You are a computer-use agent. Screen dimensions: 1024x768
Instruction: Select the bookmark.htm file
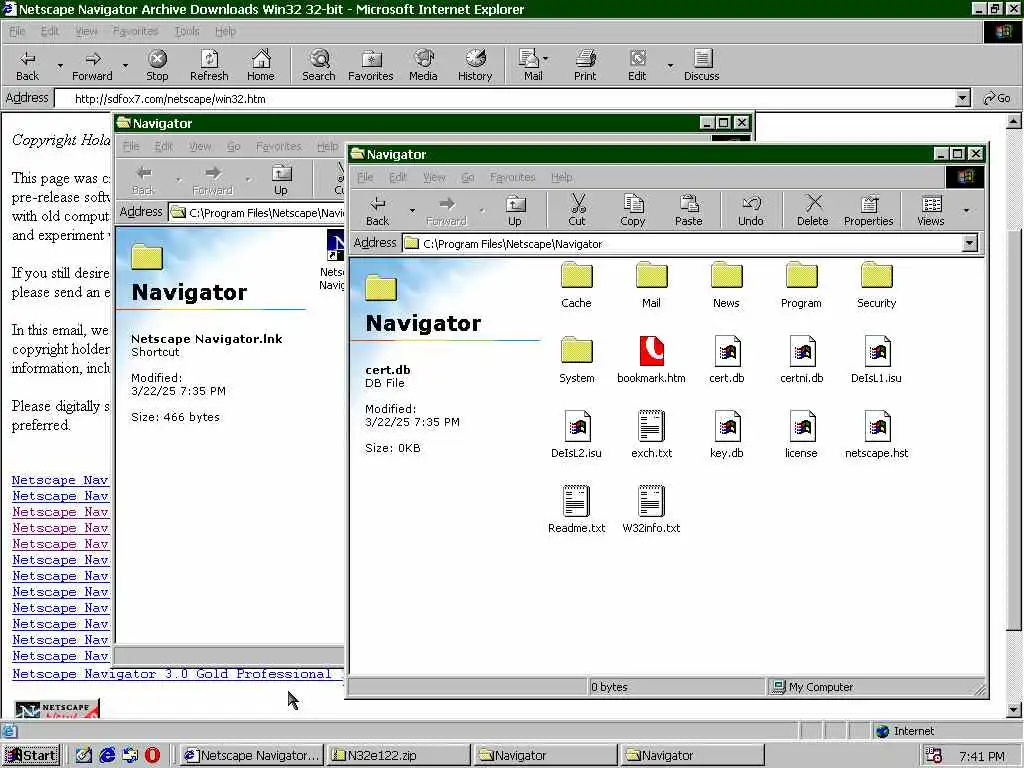(x=651, y=360)
